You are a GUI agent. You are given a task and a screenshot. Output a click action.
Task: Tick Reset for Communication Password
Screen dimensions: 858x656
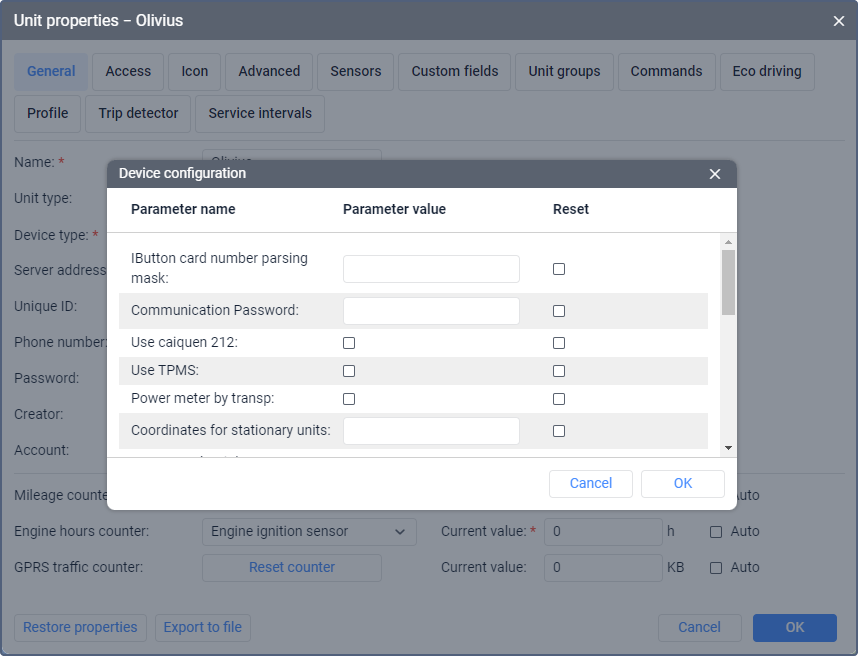click(559, 311)
